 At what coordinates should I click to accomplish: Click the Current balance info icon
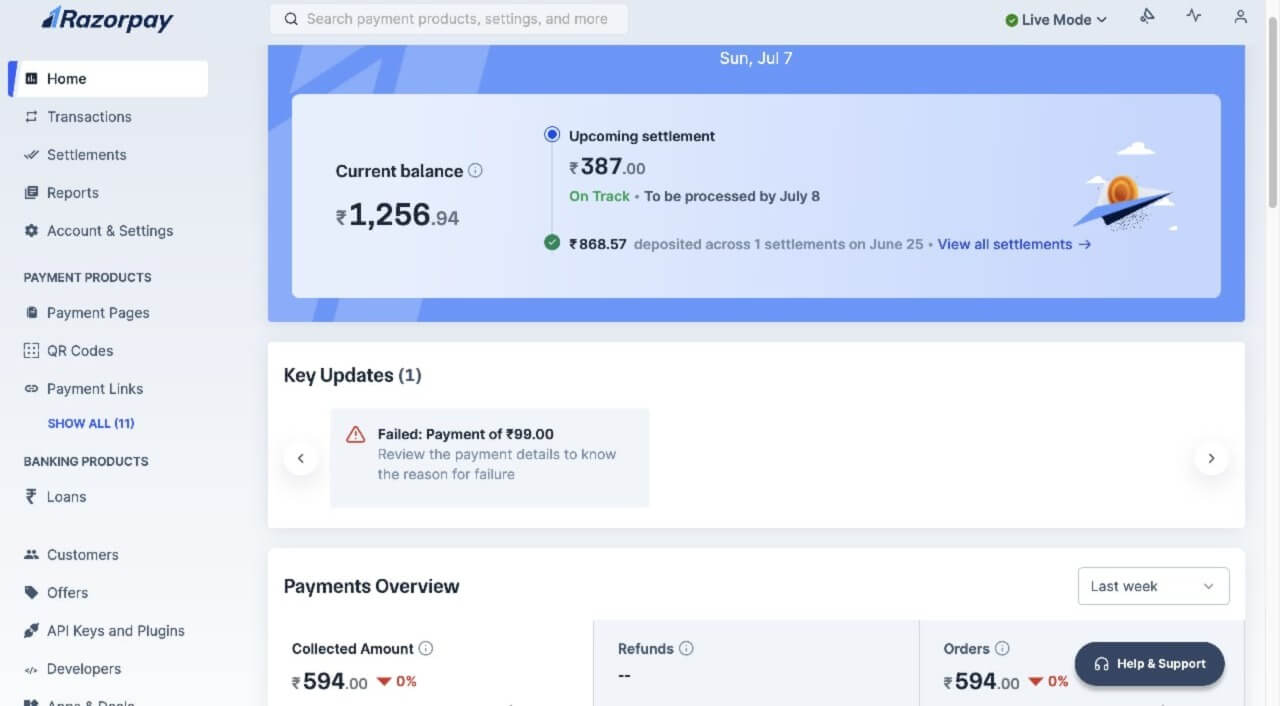tap(475, 170)
